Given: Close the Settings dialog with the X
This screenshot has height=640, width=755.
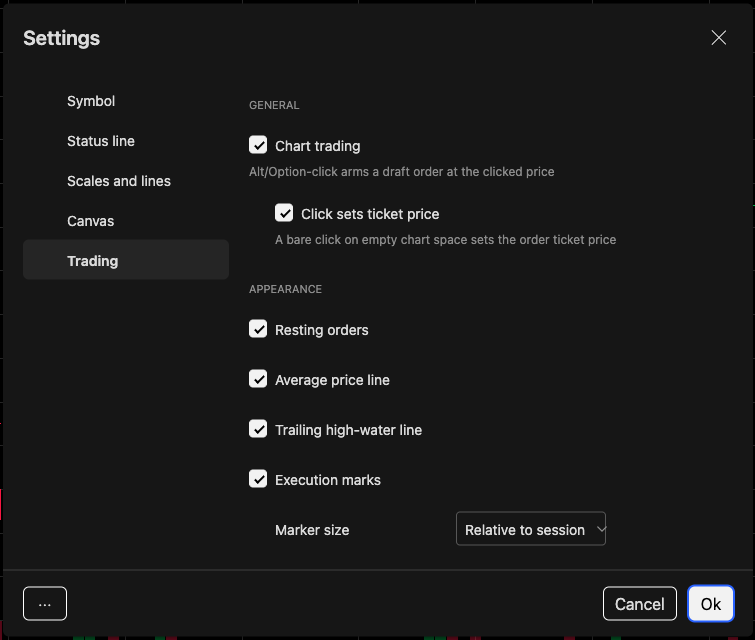Looking at the screenshot, I should [718, 38].
